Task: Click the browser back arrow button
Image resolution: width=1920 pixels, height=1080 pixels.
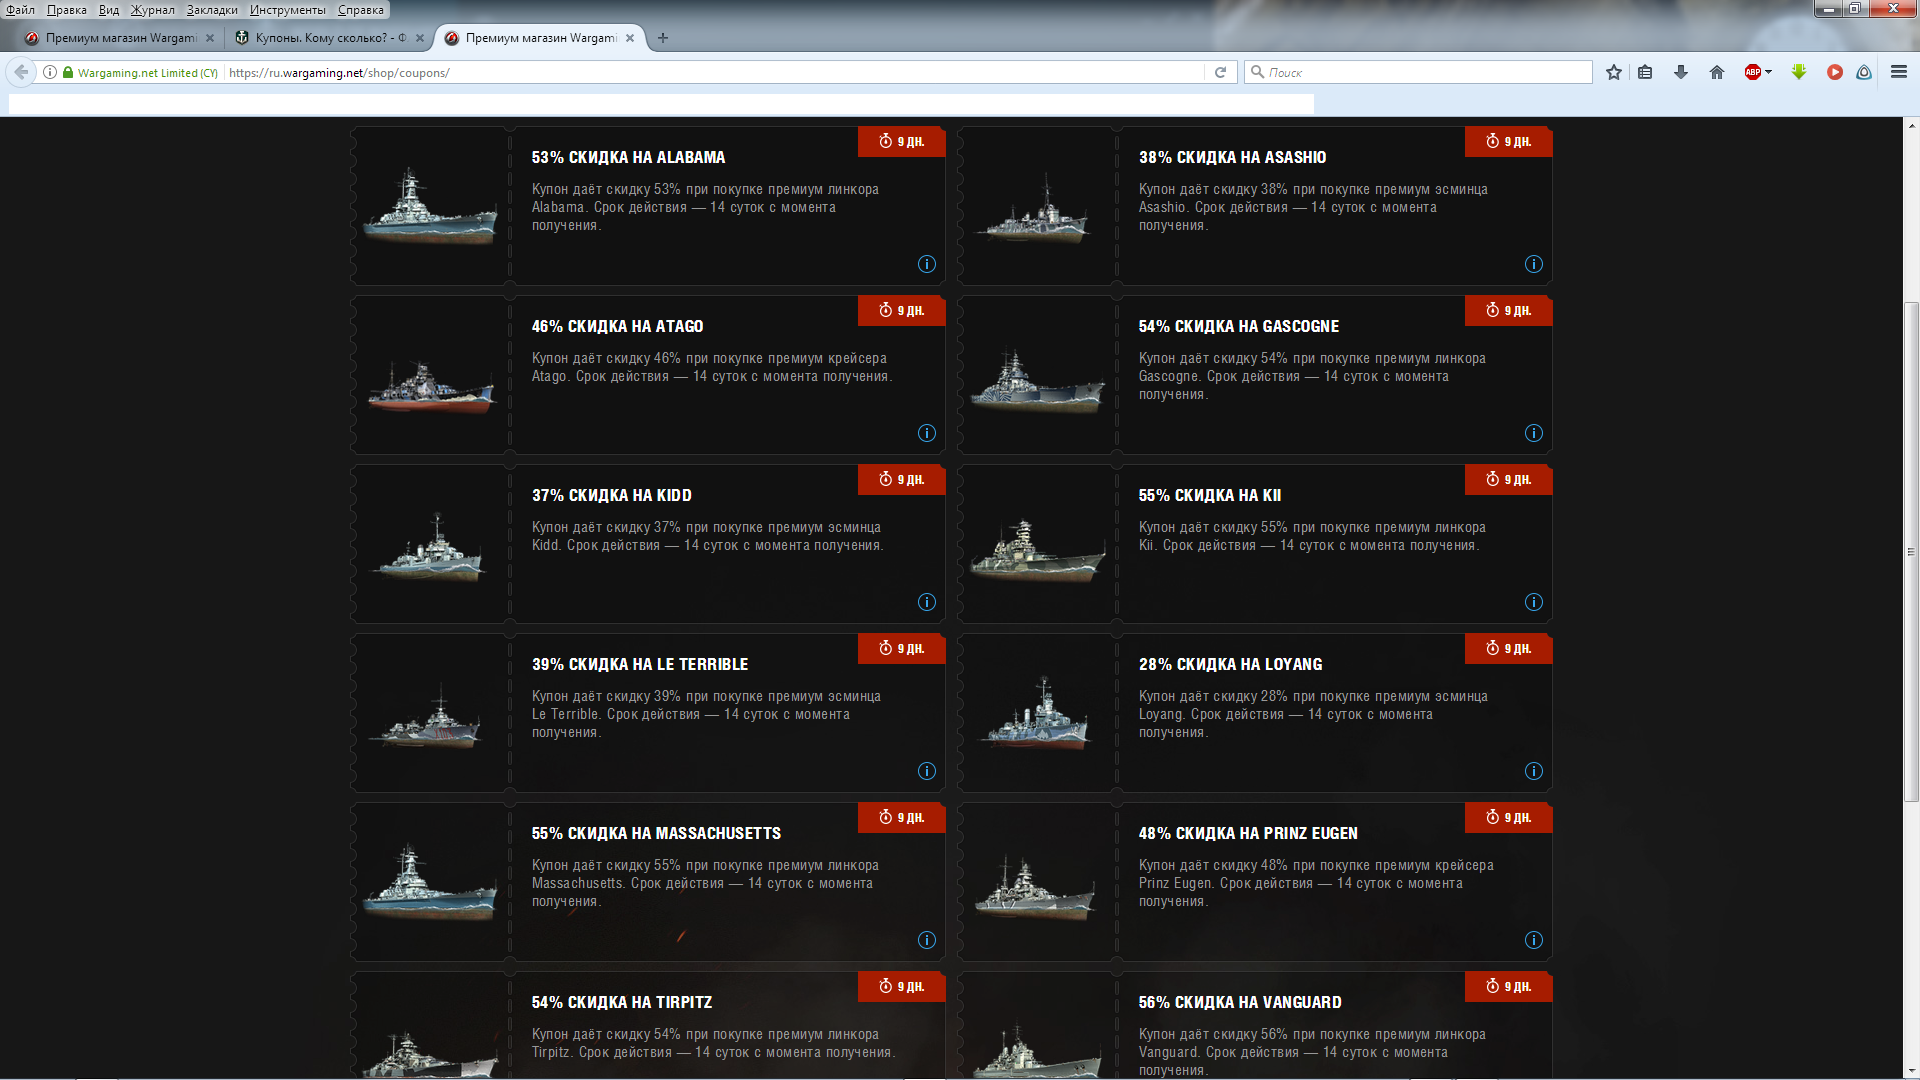Action: [21, 72]
